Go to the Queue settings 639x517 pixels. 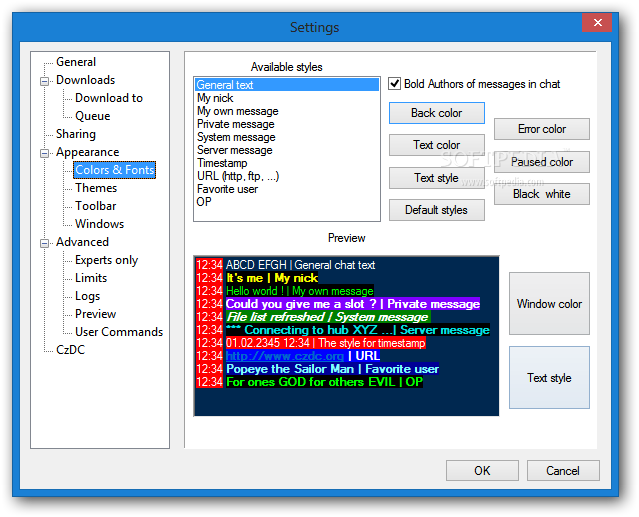pyautogui.click(x=93, y=116)
